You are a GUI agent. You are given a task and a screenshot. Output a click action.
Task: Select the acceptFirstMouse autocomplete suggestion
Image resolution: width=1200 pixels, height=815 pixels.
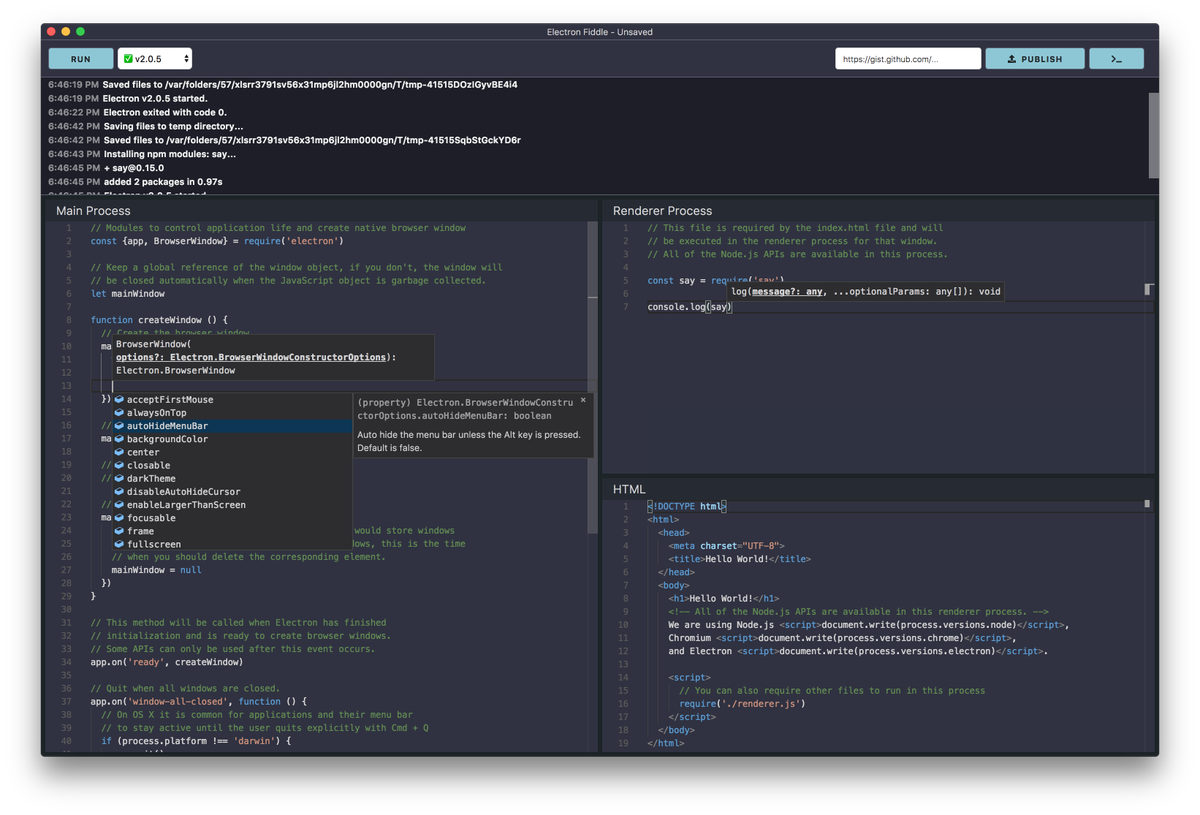(x=232, y=399)
